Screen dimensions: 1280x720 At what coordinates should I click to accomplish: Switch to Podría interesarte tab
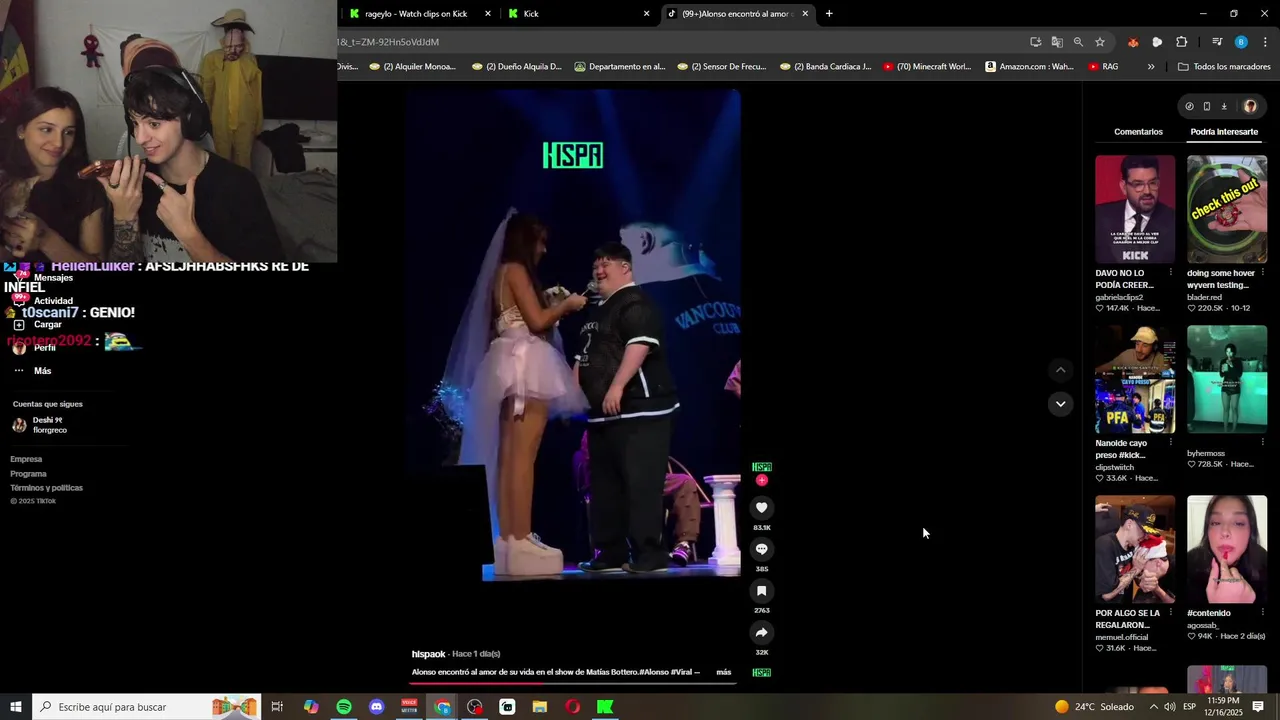[1224, 132]
